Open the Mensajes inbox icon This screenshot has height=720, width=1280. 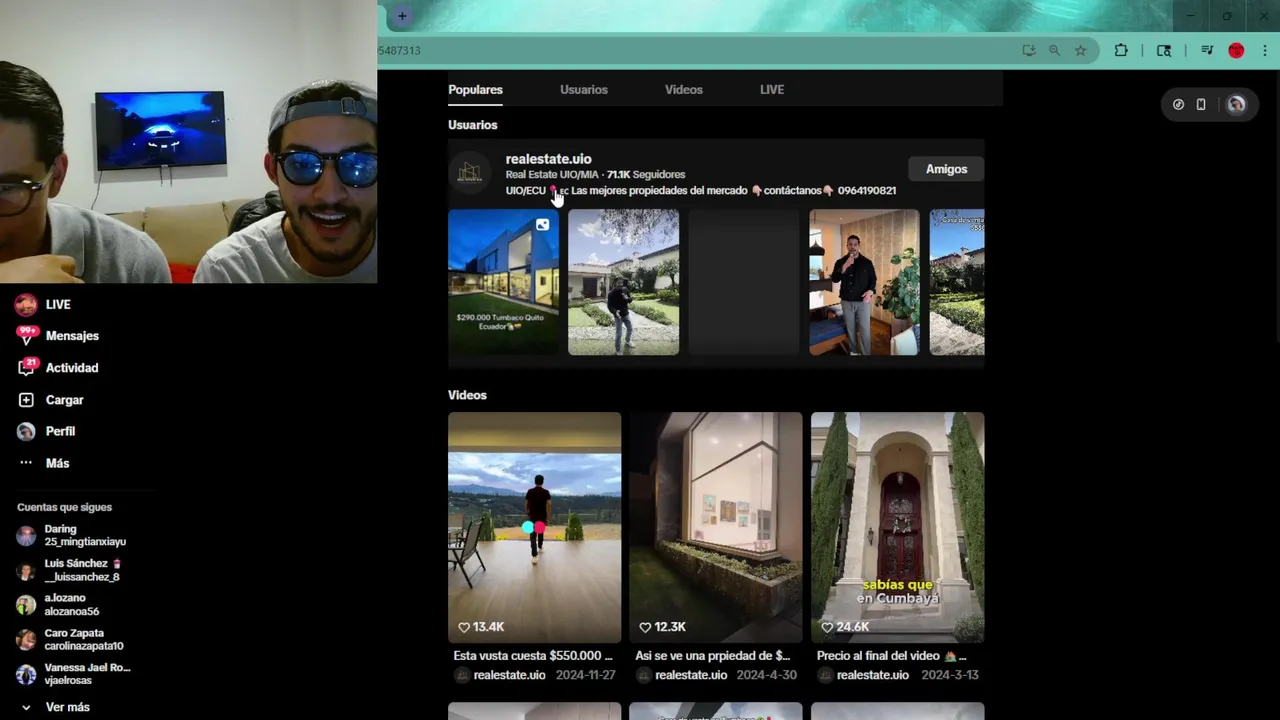pos(26,336)
